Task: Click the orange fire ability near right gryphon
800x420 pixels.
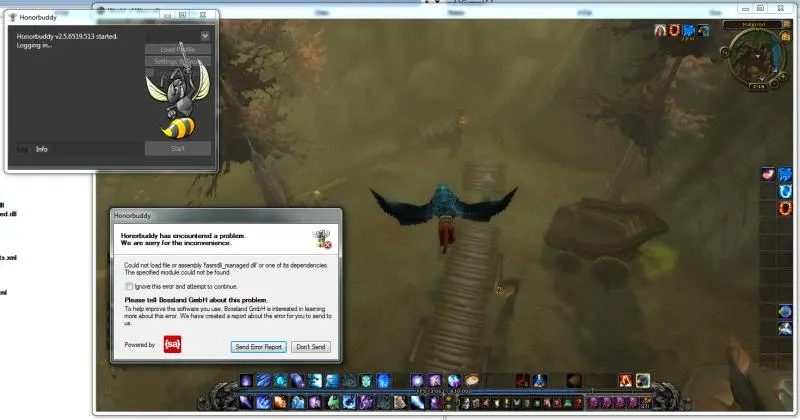Action: point(626,381)
